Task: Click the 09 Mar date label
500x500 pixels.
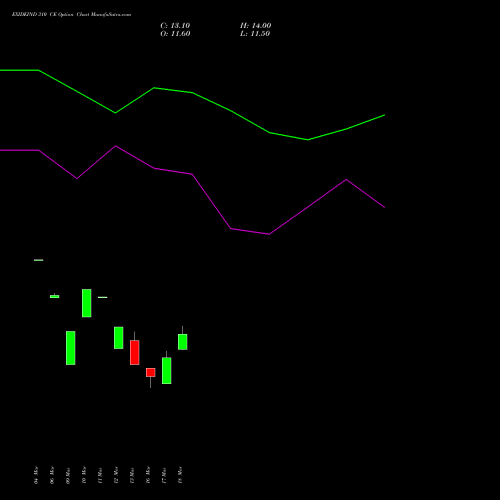Action: (68, 475)
